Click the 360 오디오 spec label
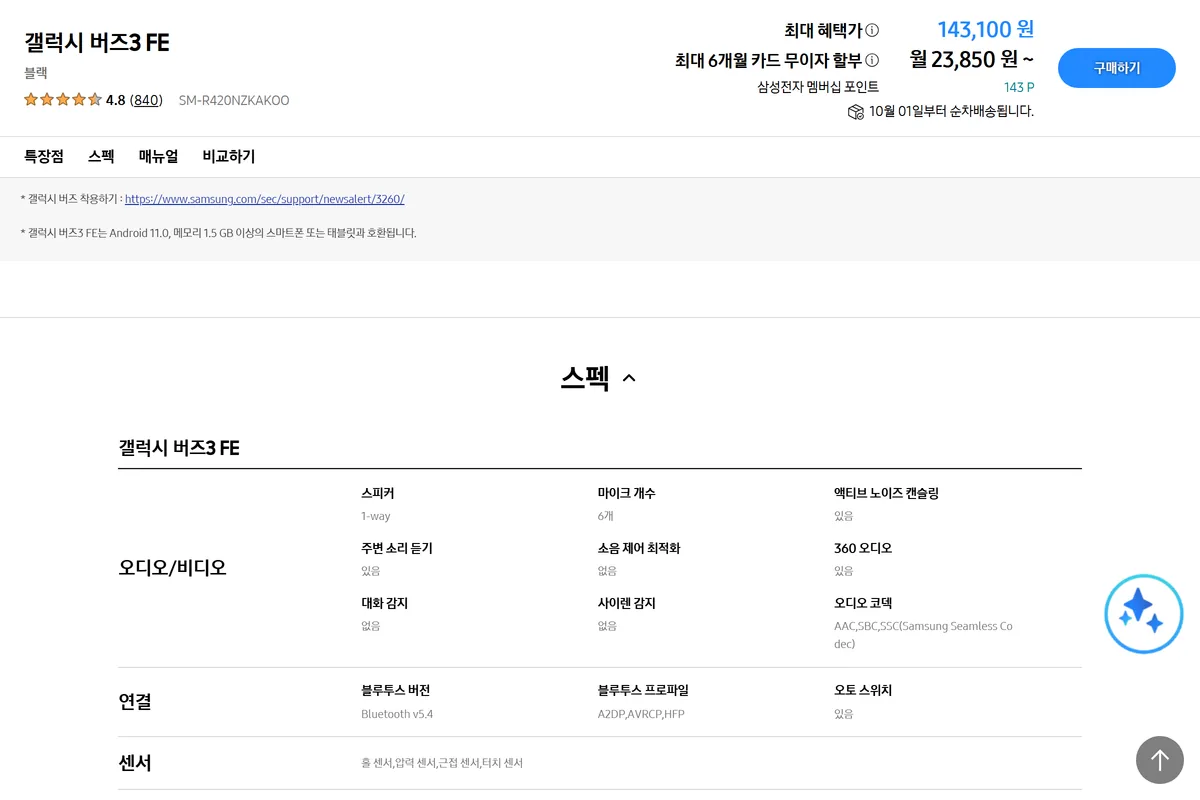Viewport: 1200px width, 800px height. point(863,548)
